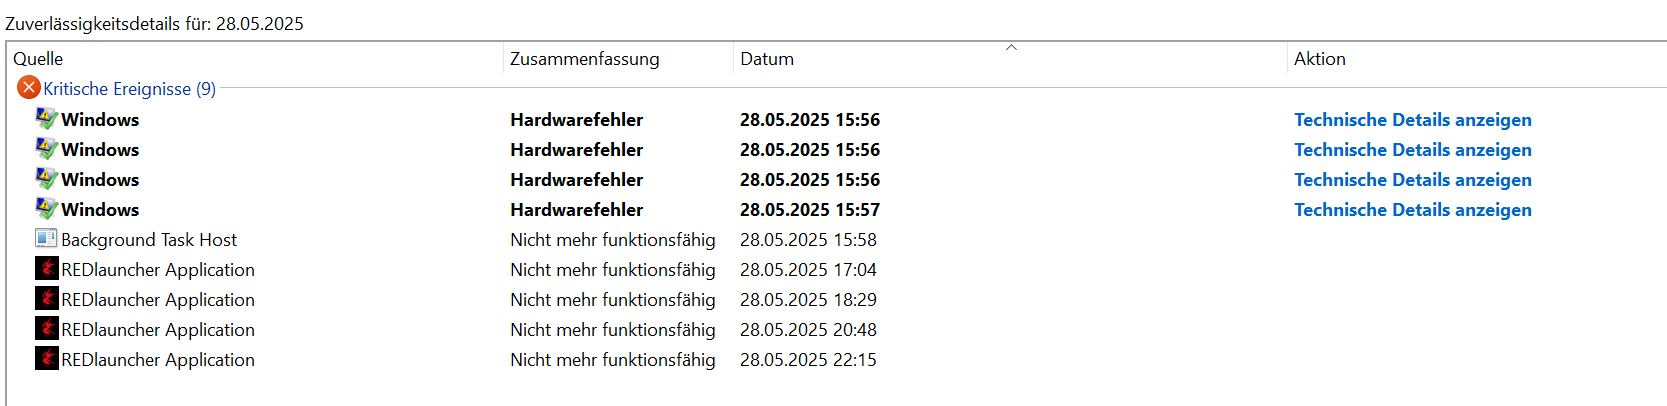Open technical details for 15:57 Hardwarefehler
Image resolution: width=1667 pixels, height=406 pixels.
pyautogui.click(x=1412, y=210)
